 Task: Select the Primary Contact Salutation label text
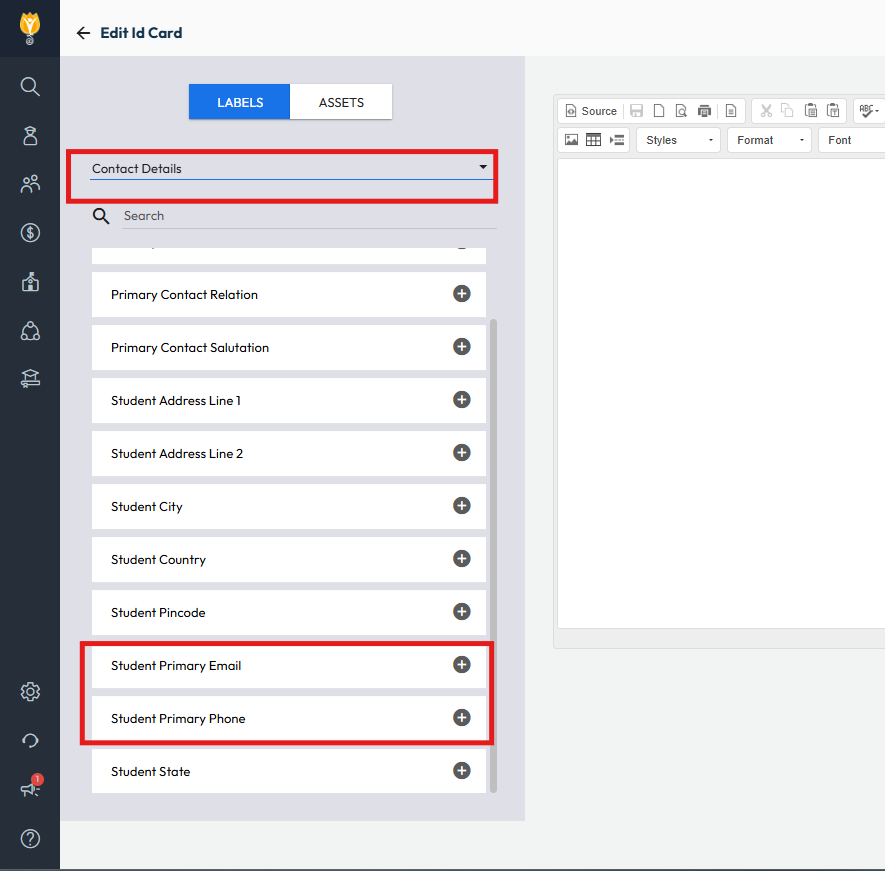pos(190,348)
